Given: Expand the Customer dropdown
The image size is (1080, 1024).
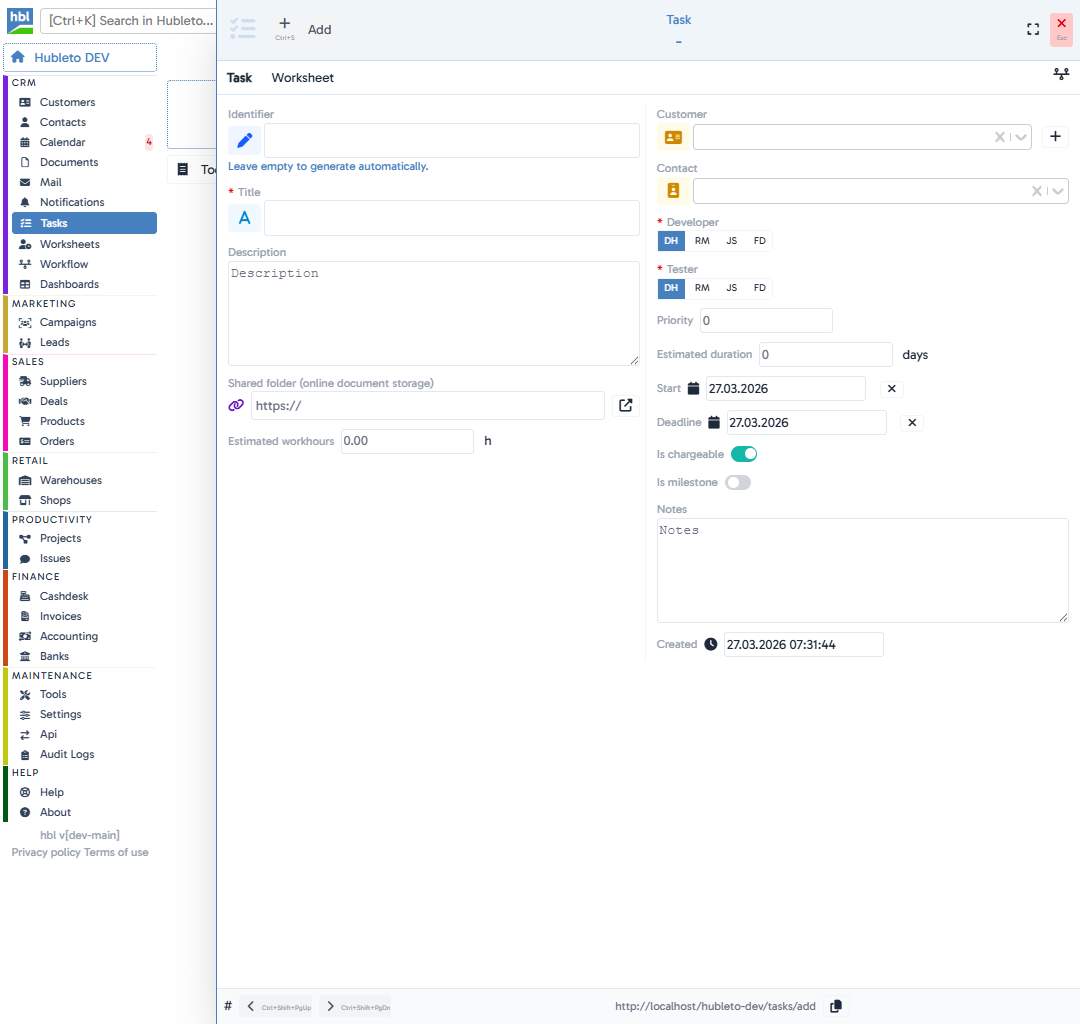Looking at the screenshot, I should 1020,138.
